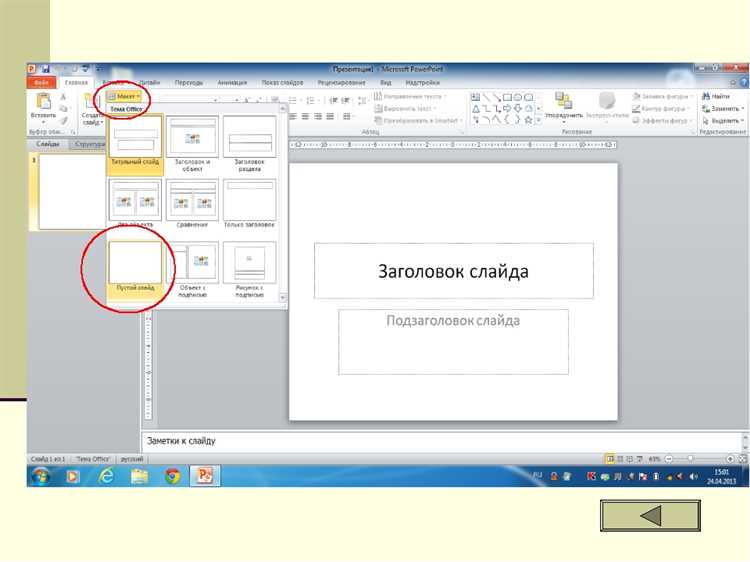Select the star shape in shapes gallery
Screen dimensions: 750x562
[x=529, y=120]
